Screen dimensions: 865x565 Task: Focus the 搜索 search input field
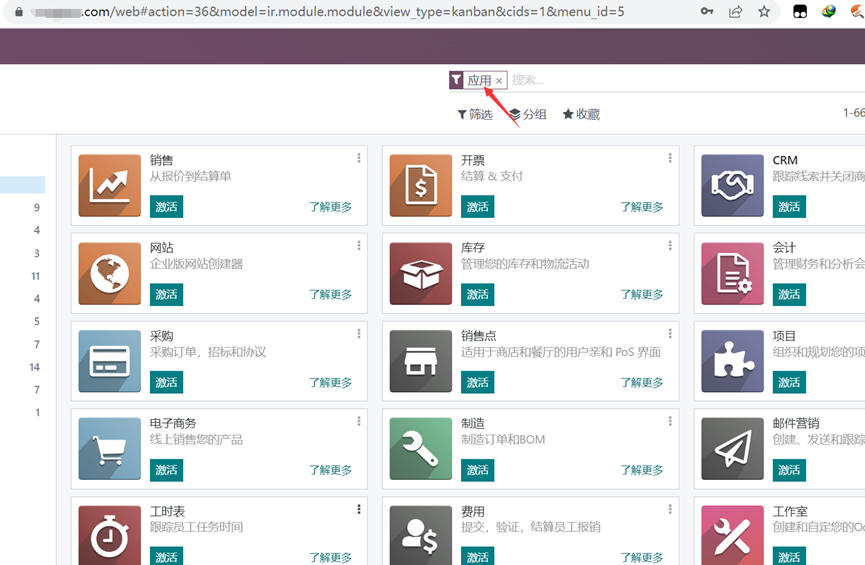click(687, 81)
